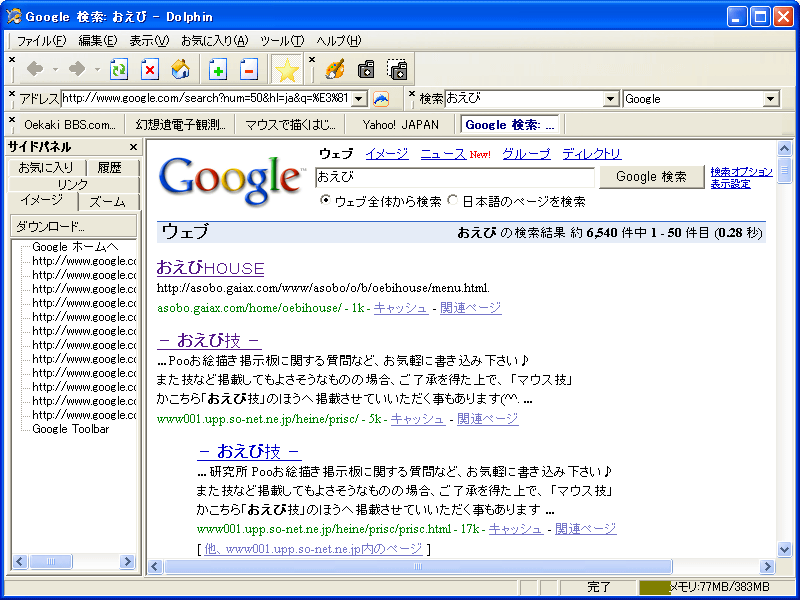800x600 pixels.
Task: Open 関連ページ for the prisc.html result
Action: 585,529
